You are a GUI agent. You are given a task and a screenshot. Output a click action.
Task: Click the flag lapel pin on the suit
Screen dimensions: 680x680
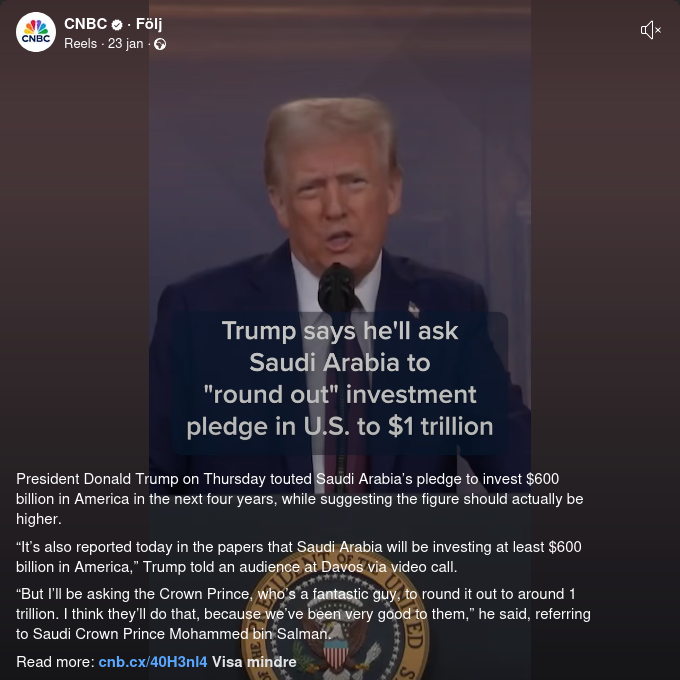[413, 310]
